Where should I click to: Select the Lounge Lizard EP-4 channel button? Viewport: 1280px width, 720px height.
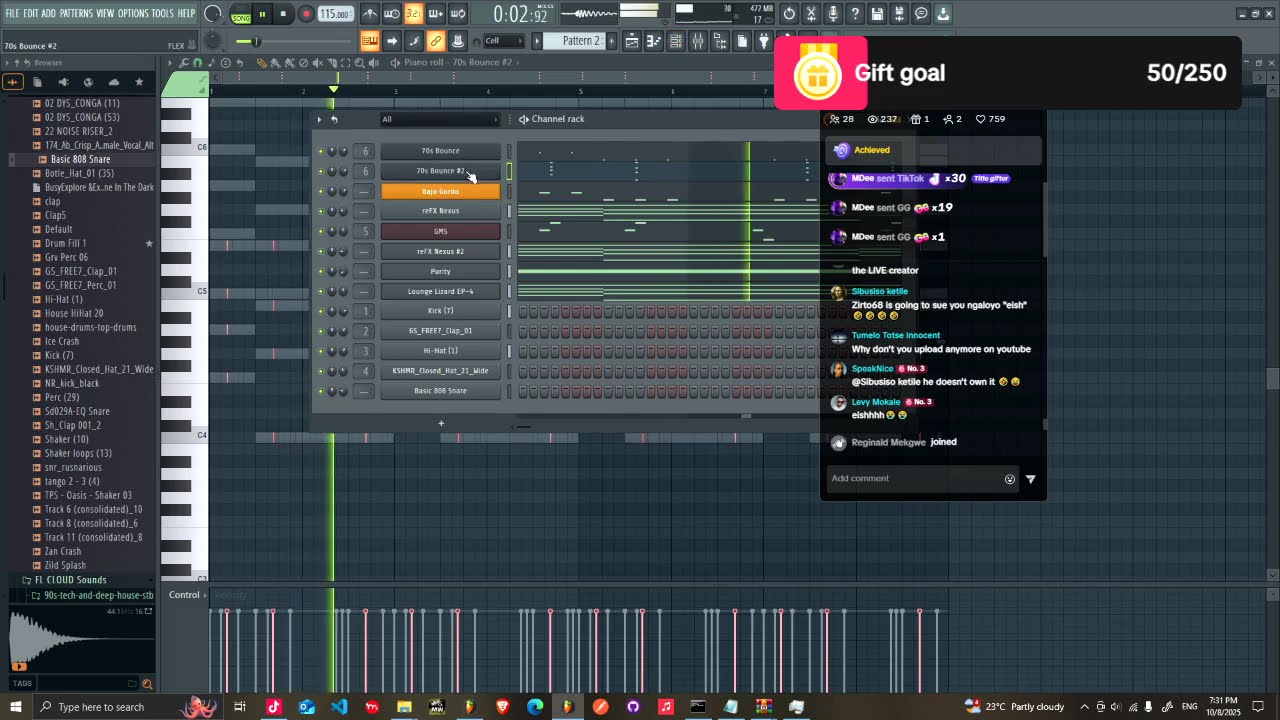coord(440,291)
